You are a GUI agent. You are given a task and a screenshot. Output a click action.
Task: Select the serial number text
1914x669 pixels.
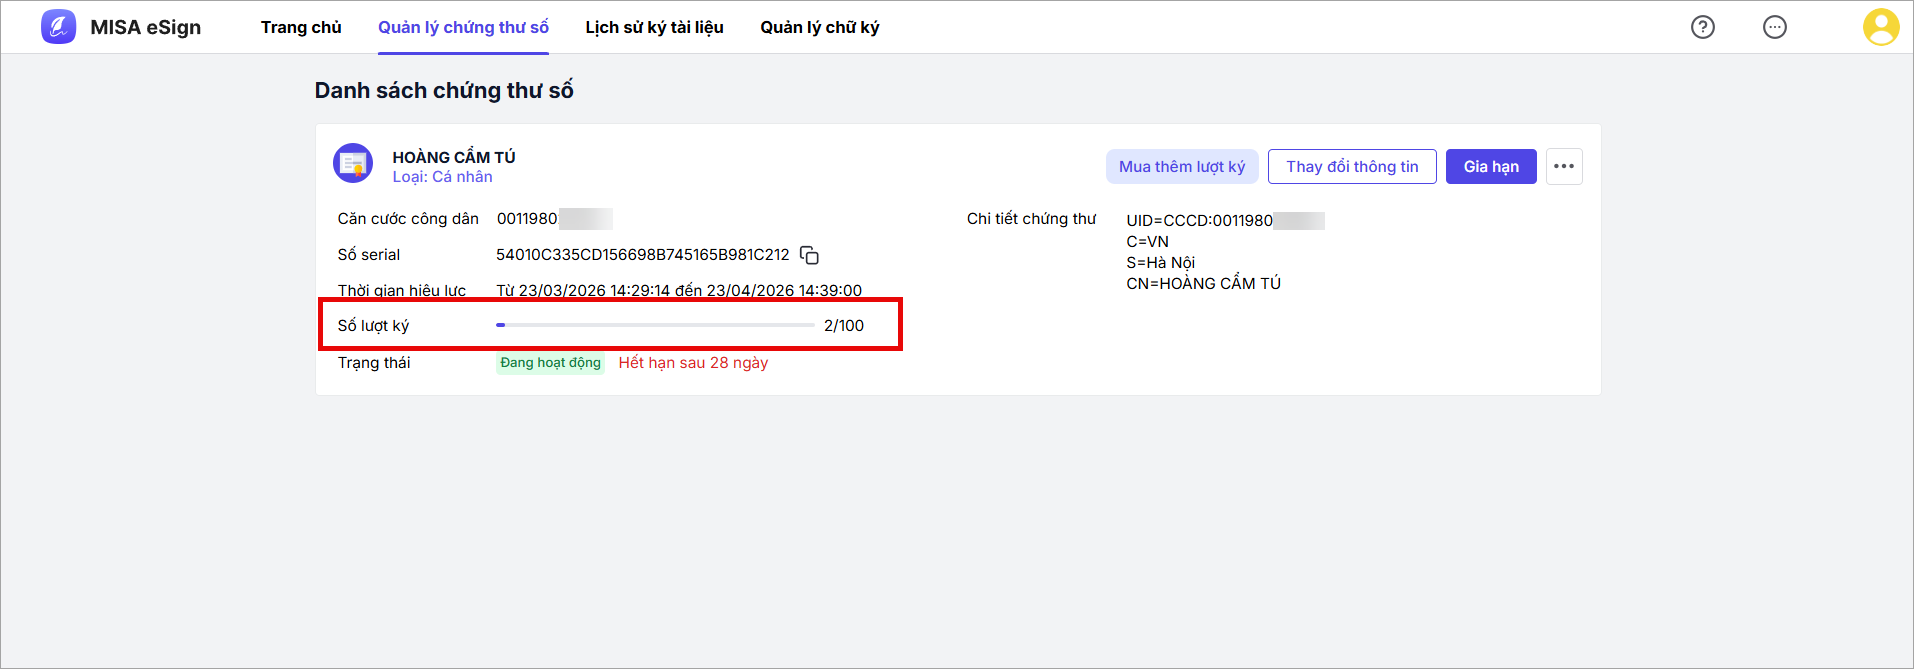(643, 255)
